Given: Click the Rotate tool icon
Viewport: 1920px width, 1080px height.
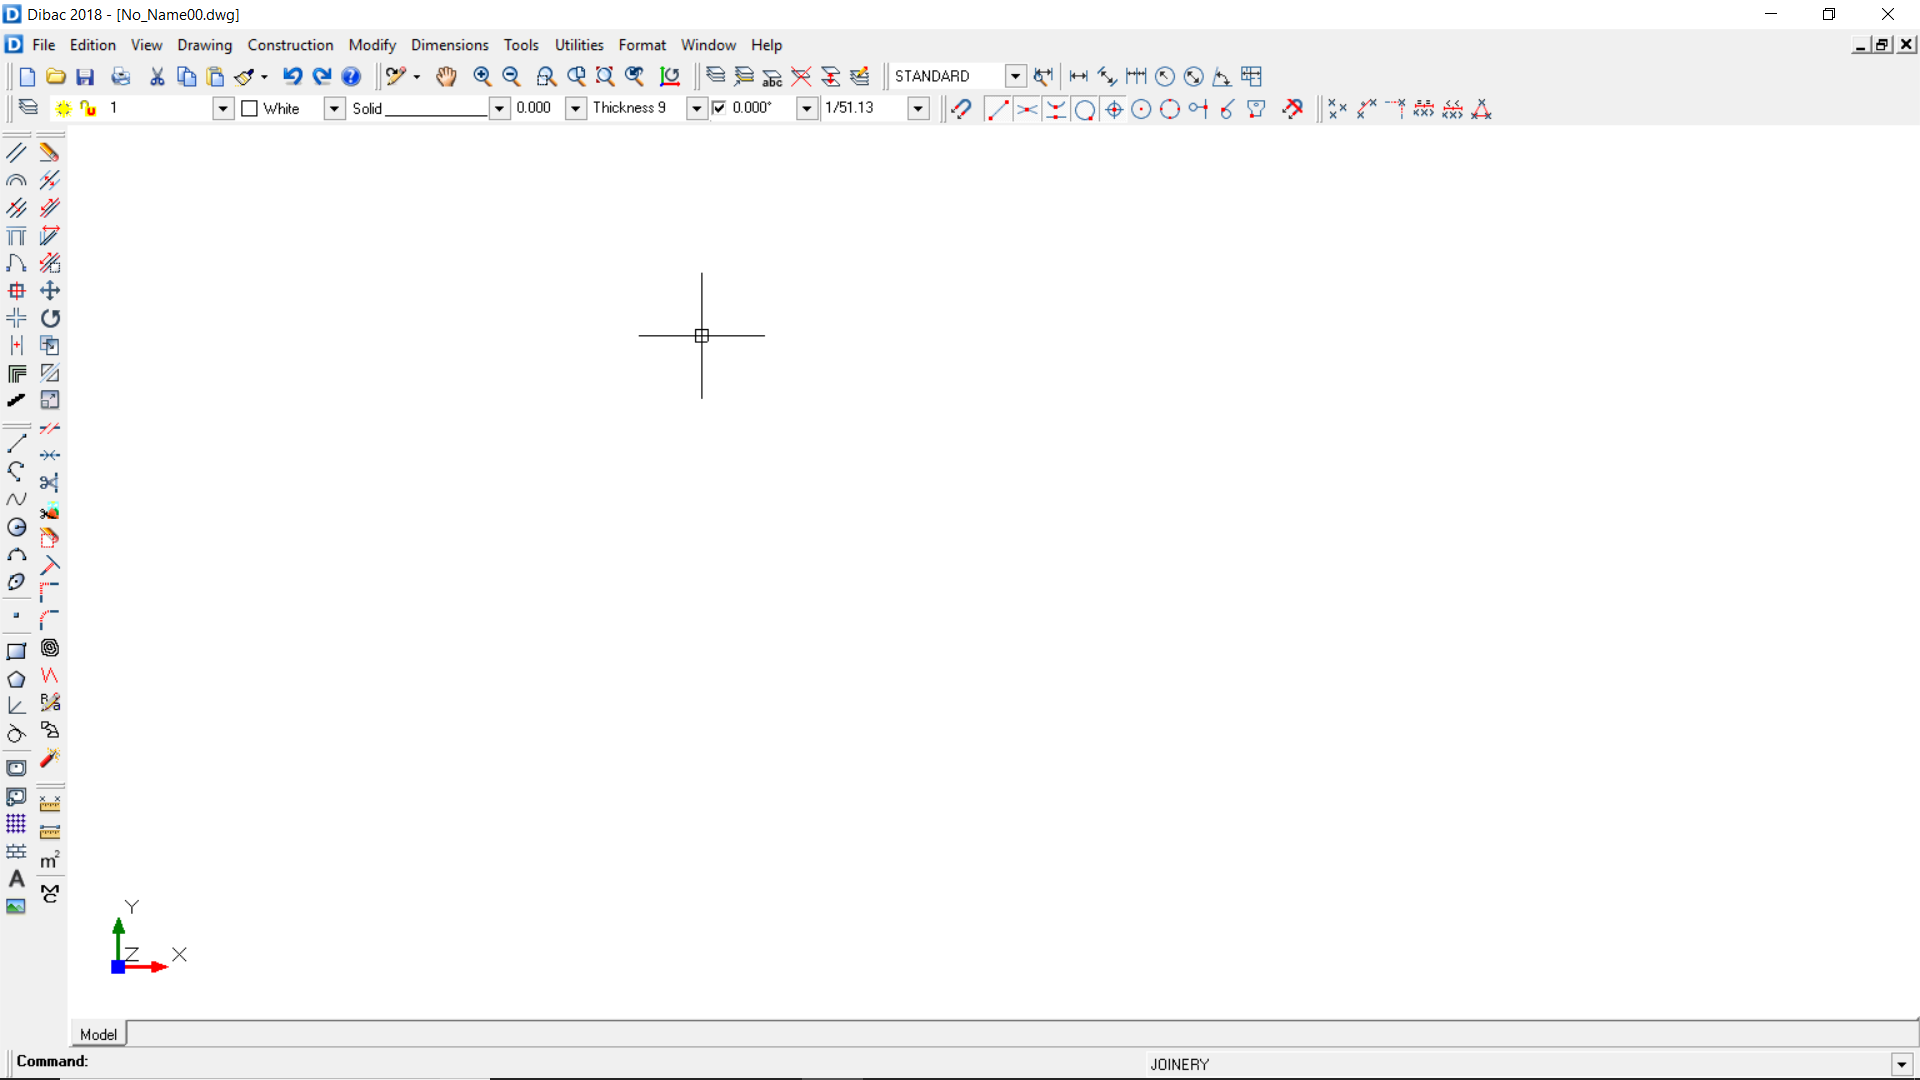Looking at the screenshot, I should tap(50, 318).
